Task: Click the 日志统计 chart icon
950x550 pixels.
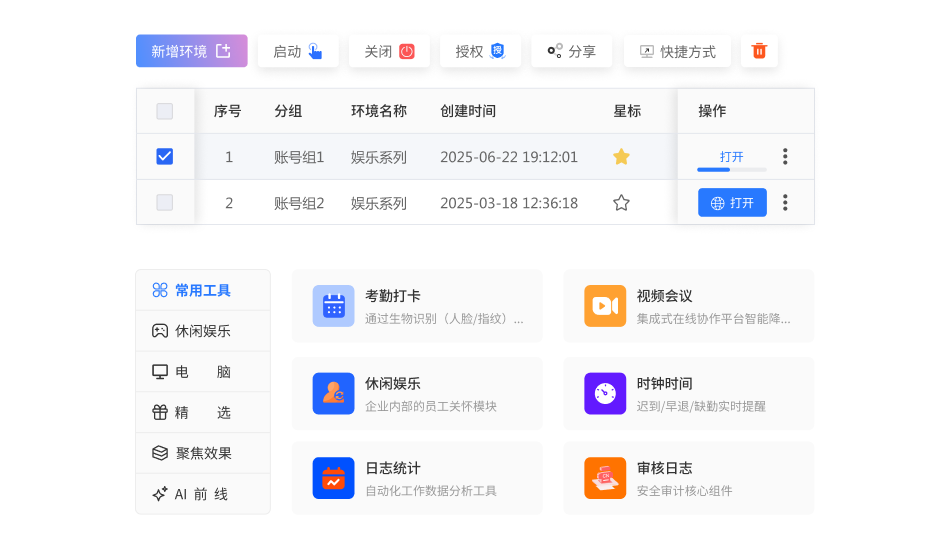Action: pos(333,478)
